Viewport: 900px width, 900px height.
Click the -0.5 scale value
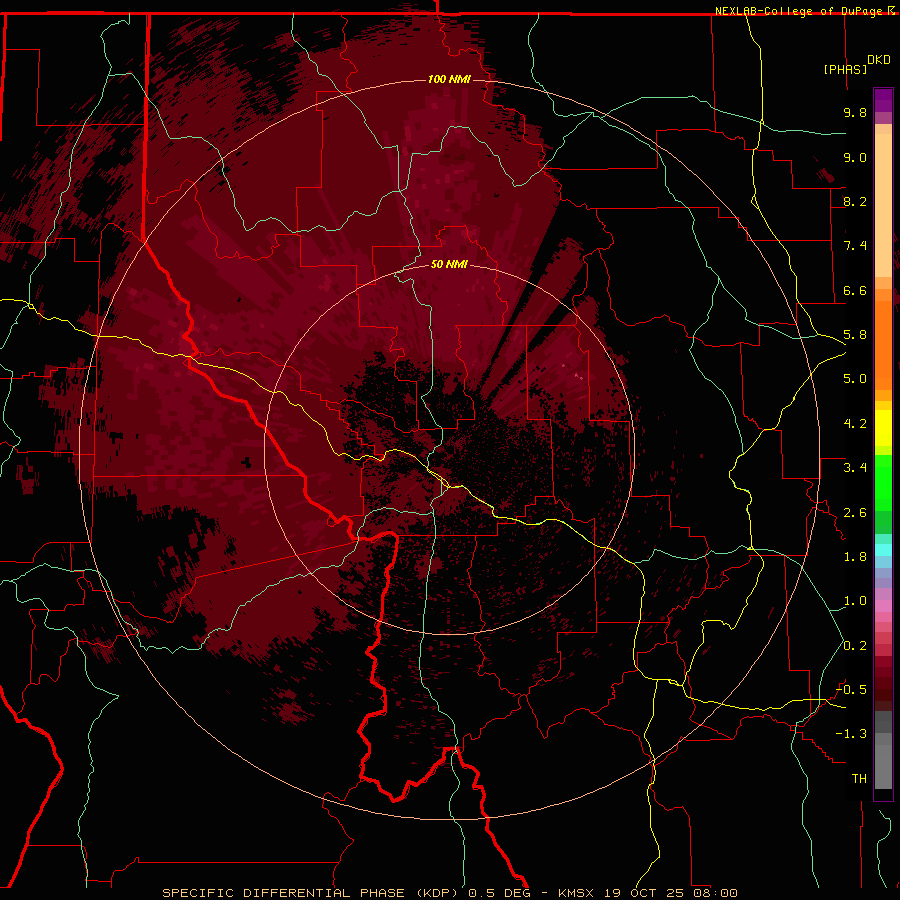click(851, 690)
